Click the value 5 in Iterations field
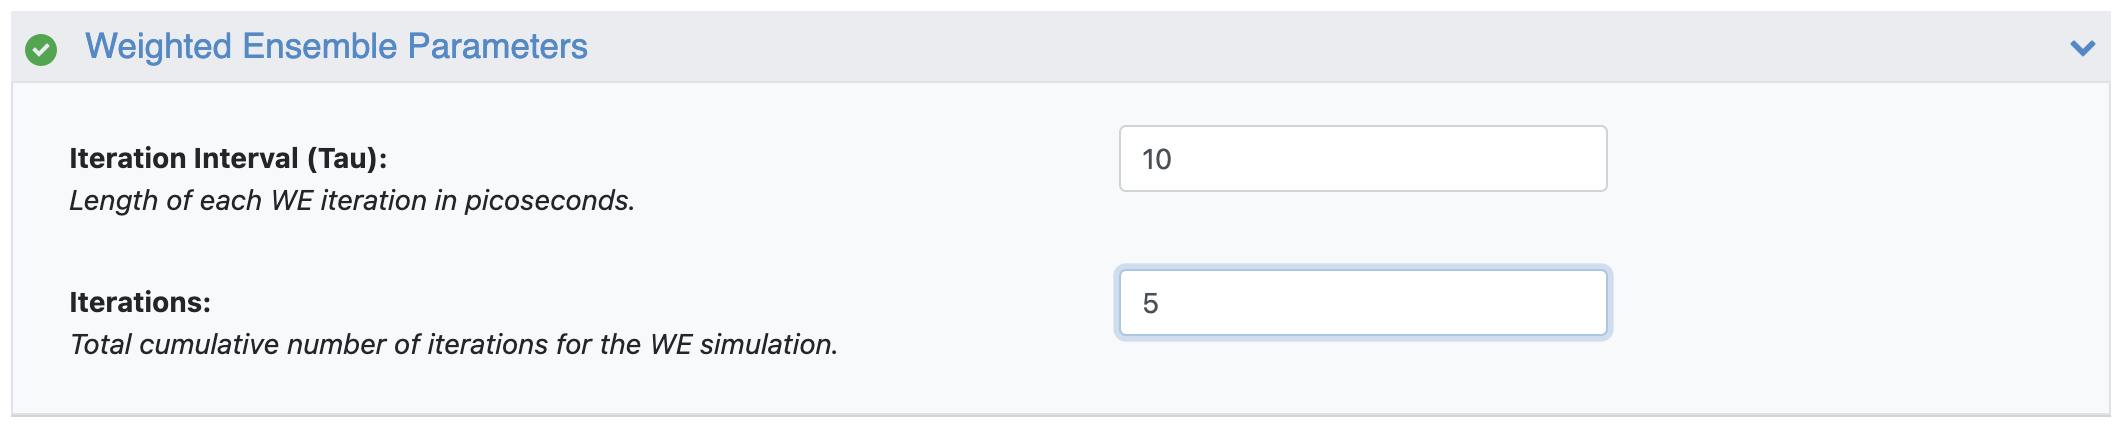 [1151, 304]
